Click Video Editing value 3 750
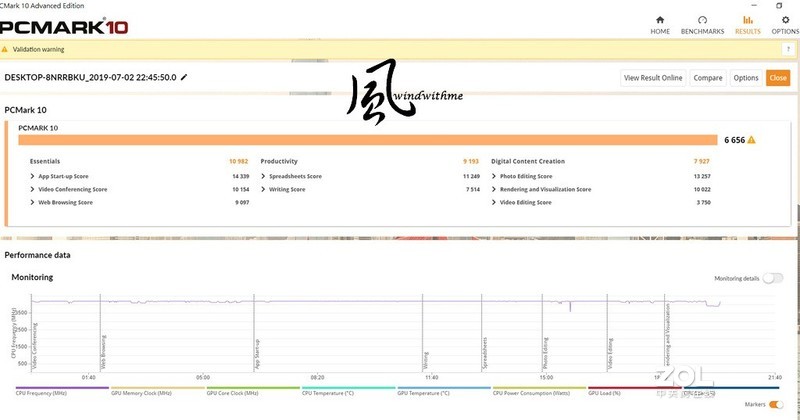Screen dimensions: 800x420 pos(704,203)
